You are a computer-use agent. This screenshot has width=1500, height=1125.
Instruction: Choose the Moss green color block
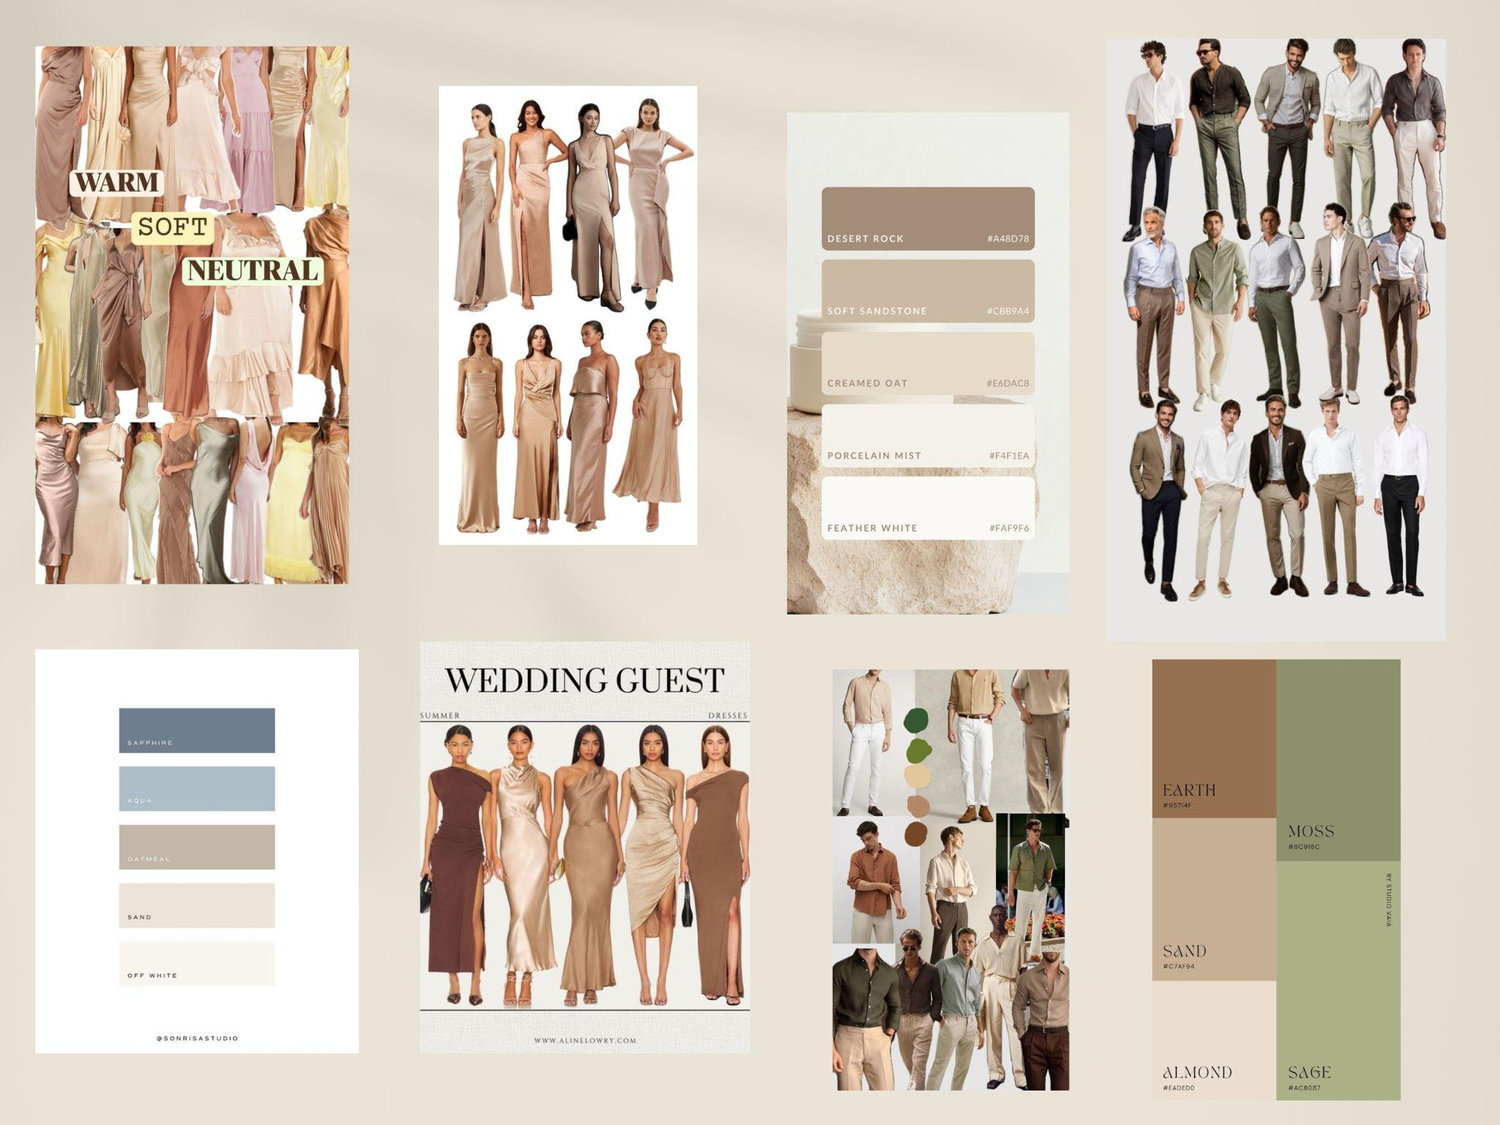(1338, 760)
